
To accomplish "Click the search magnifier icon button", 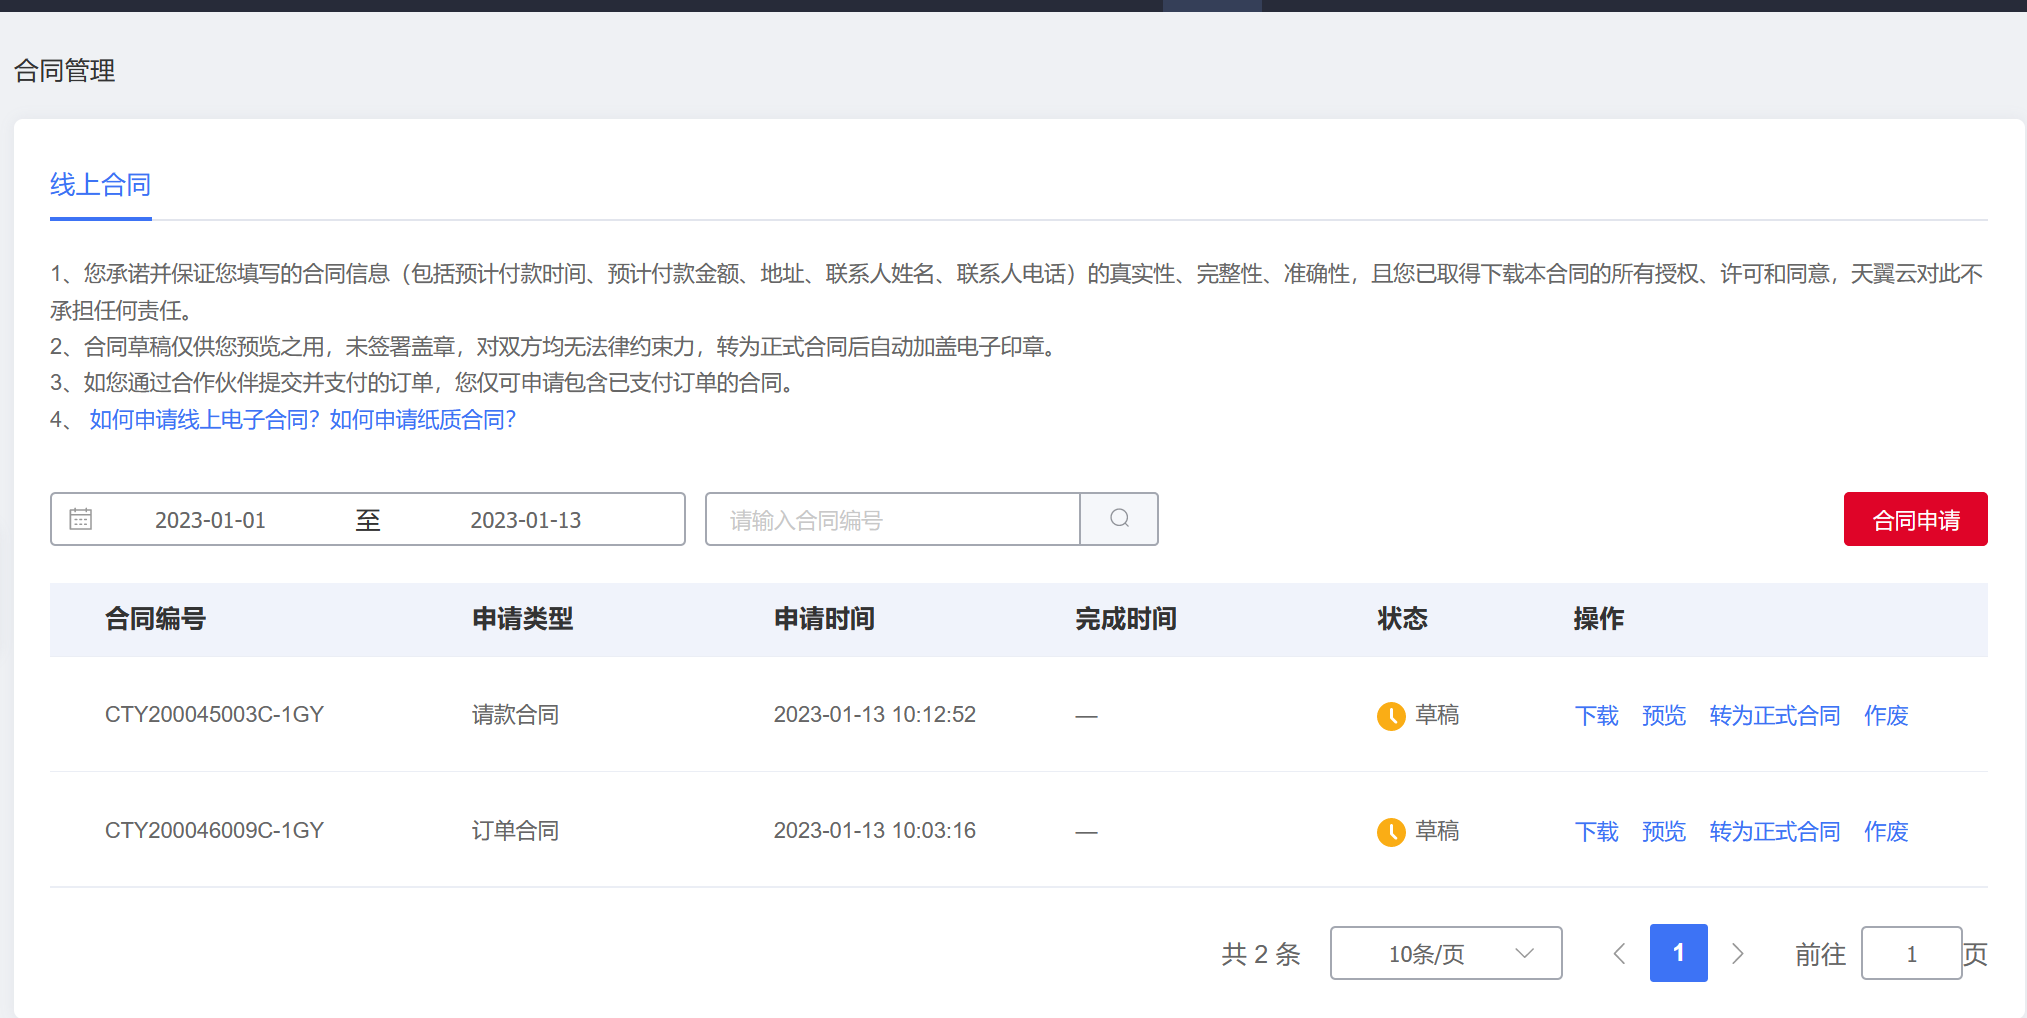I will (x=1119, y=519).
